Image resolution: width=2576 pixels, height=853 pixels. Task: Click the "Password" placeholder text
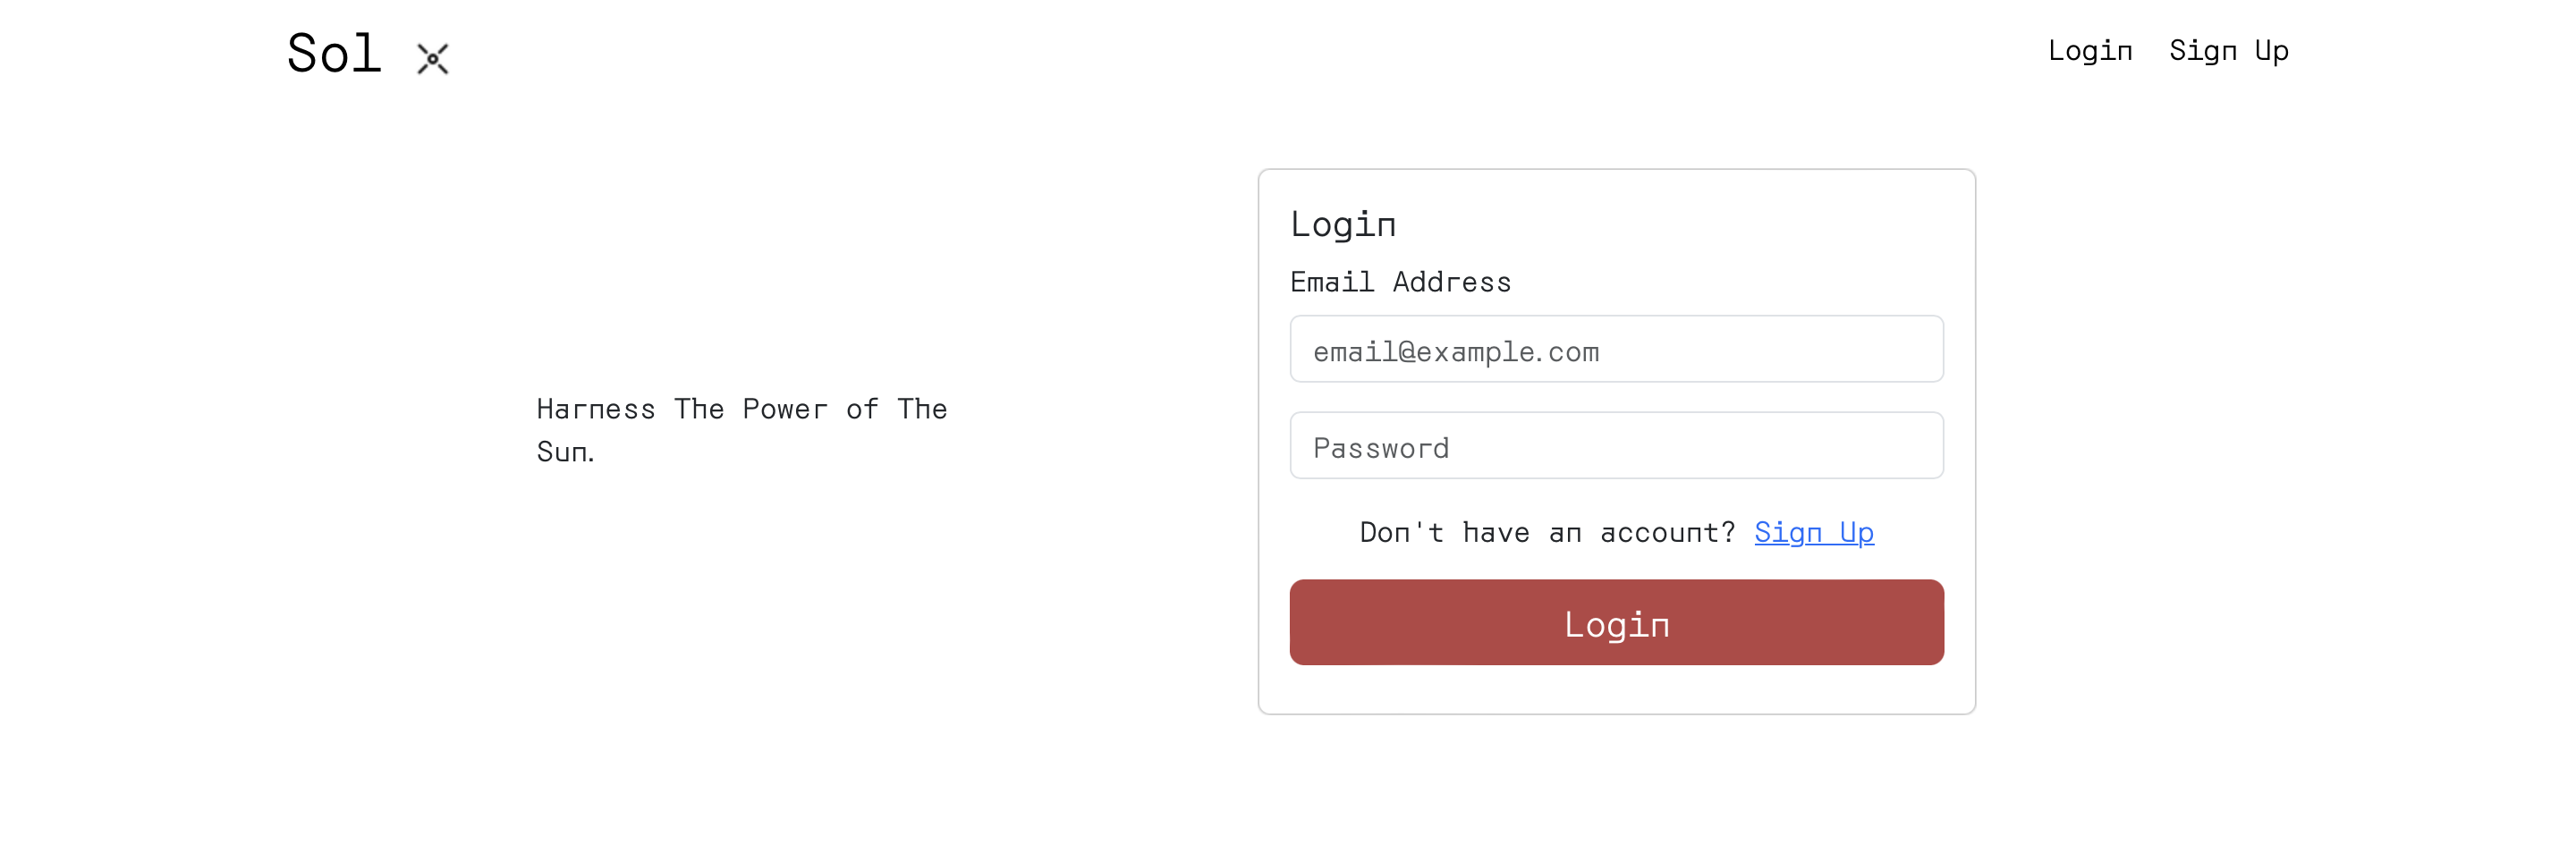coord(1381,448)
